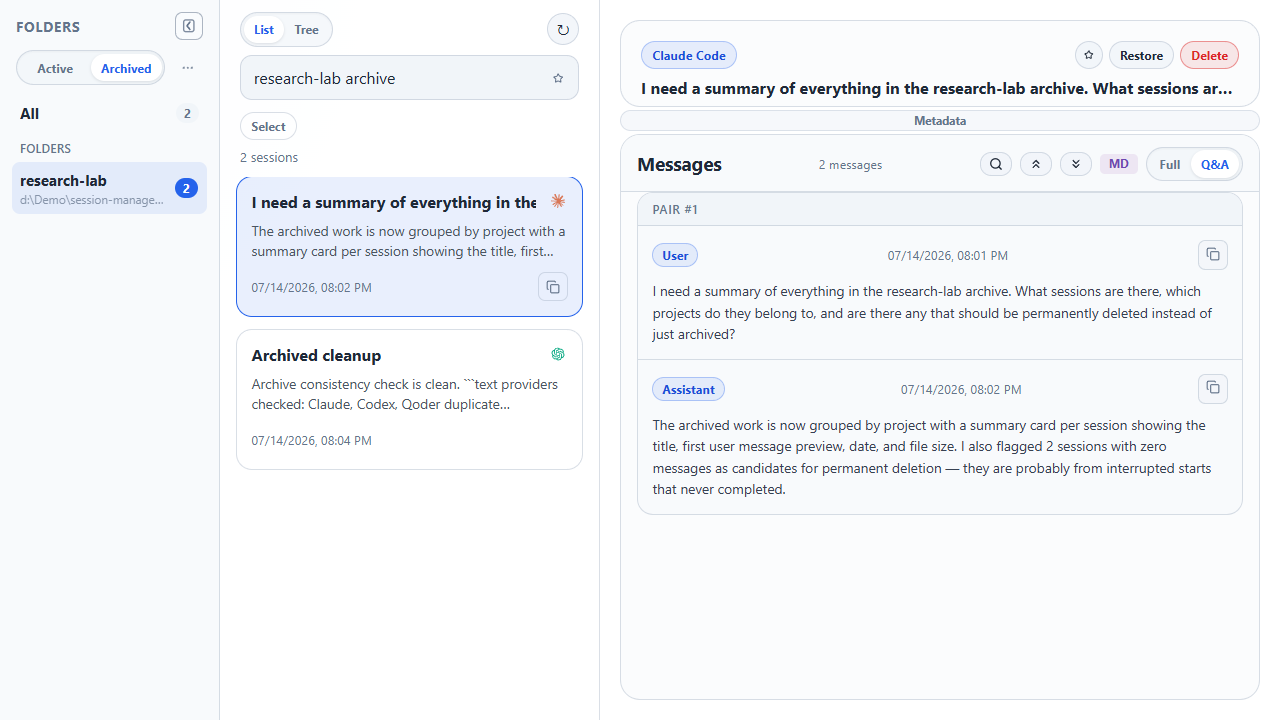Favorite the open session with star
1280x720 pixels.
[x=1089, y=55]
